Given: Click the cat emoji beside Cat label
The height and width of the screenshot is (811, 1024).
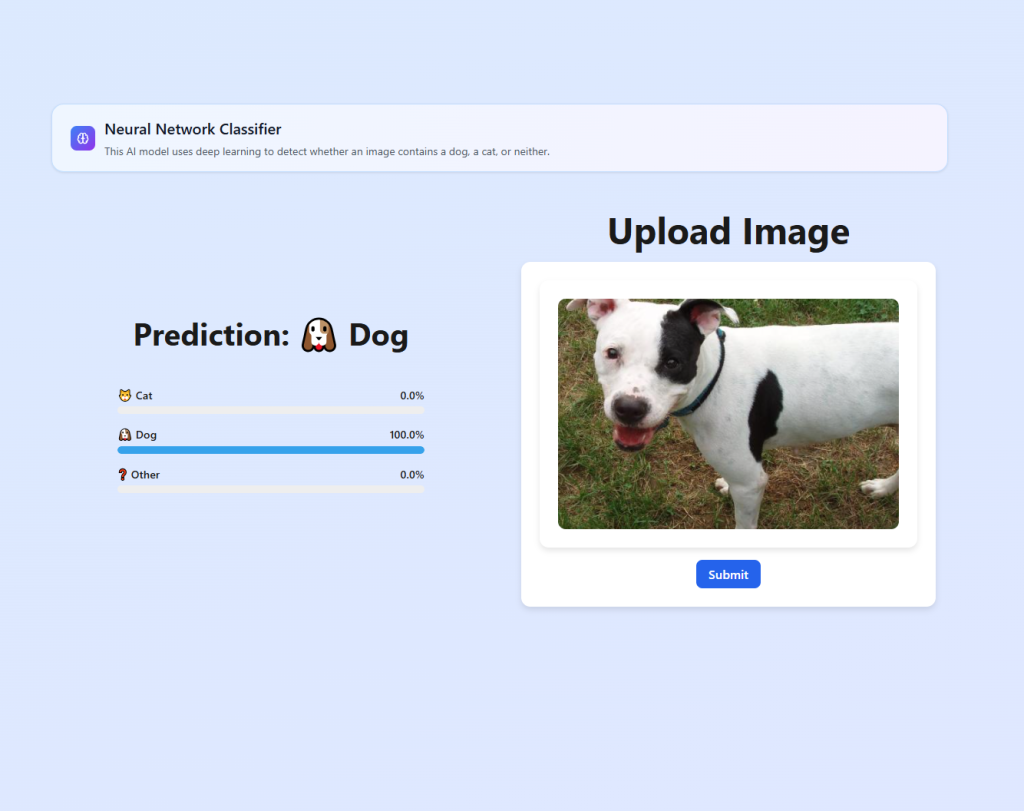Looking at the screenshot, I should 125,396.
